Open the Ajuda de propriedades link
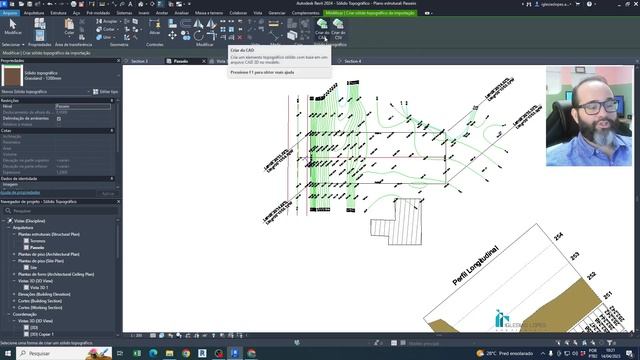 20,193
